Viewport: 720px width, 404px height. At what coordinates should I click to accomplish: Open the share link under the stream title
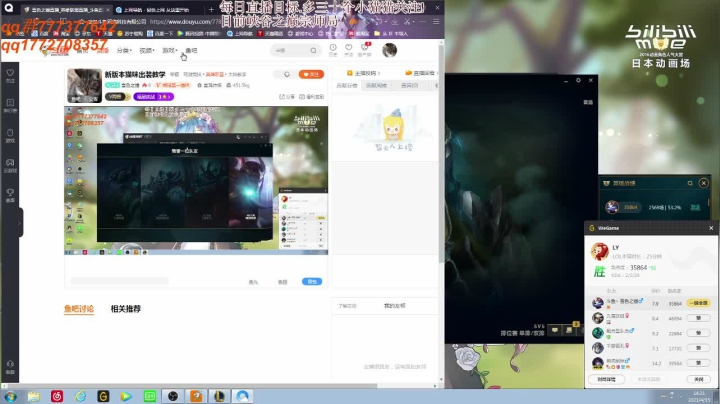(287, 97)
